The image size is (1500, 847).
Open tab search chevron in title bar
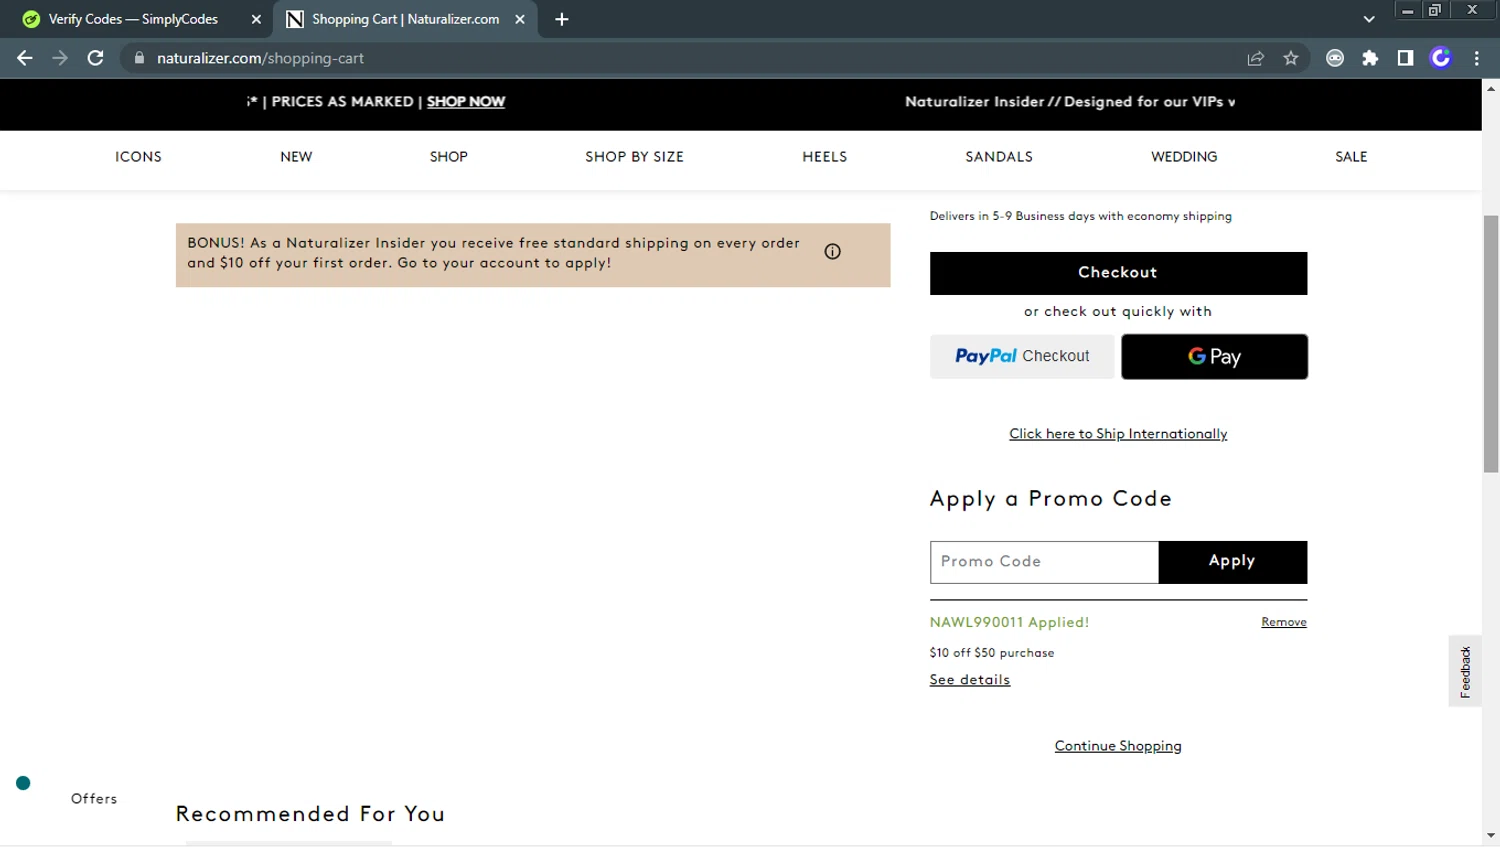(x=1369, y=19)
